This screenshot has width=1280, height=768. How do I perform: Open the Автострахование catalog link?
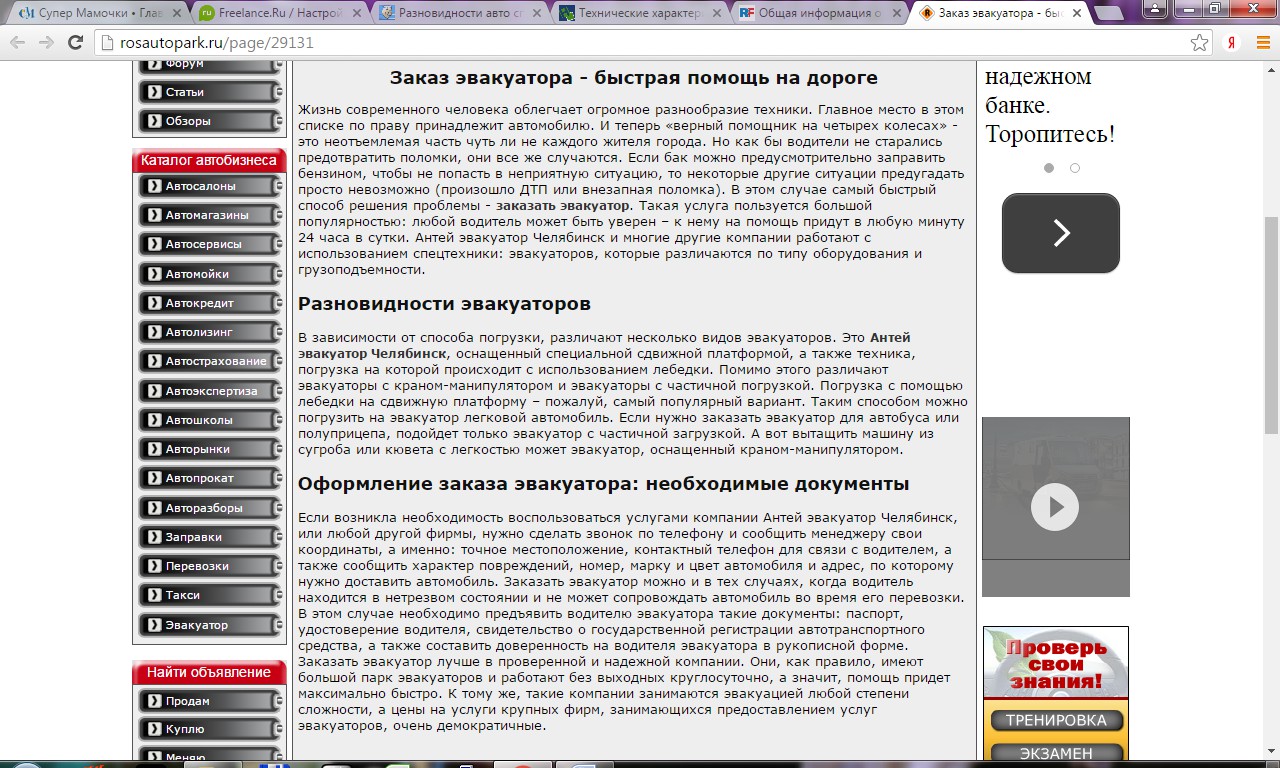[209, 361]
